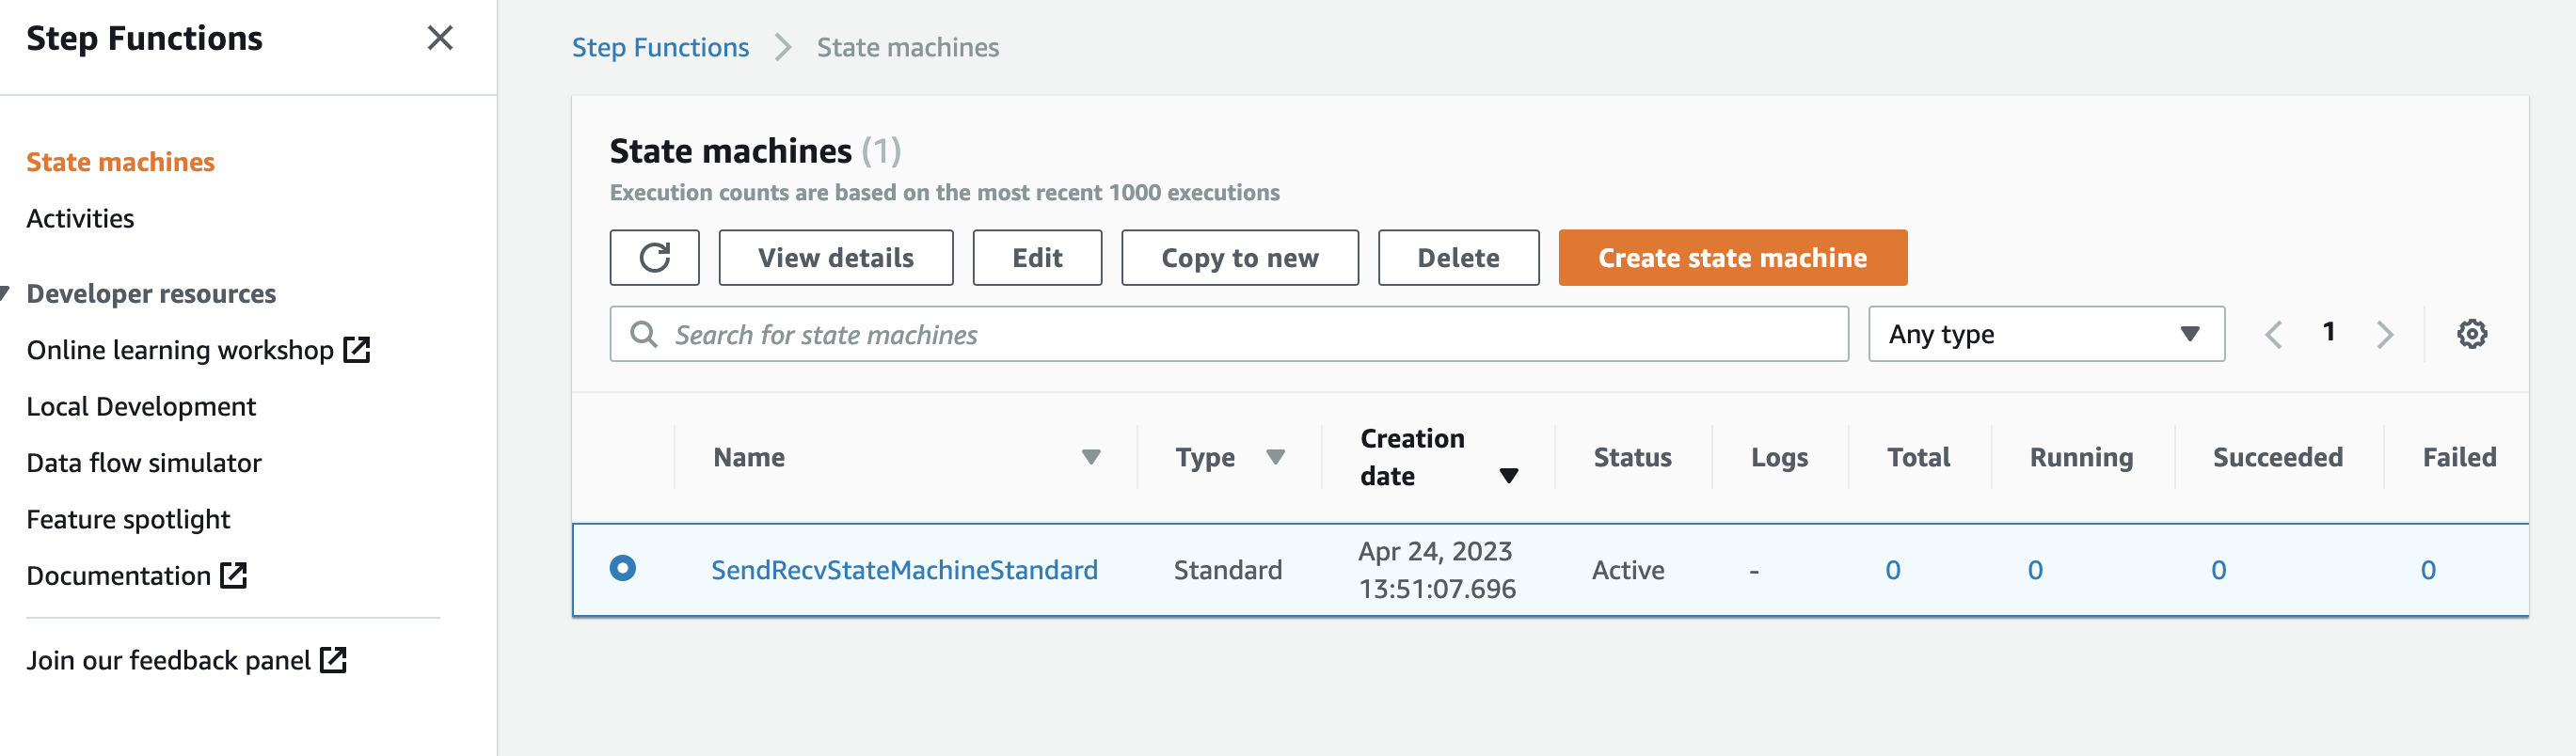Go to previous page arrow

[2272, 334]
